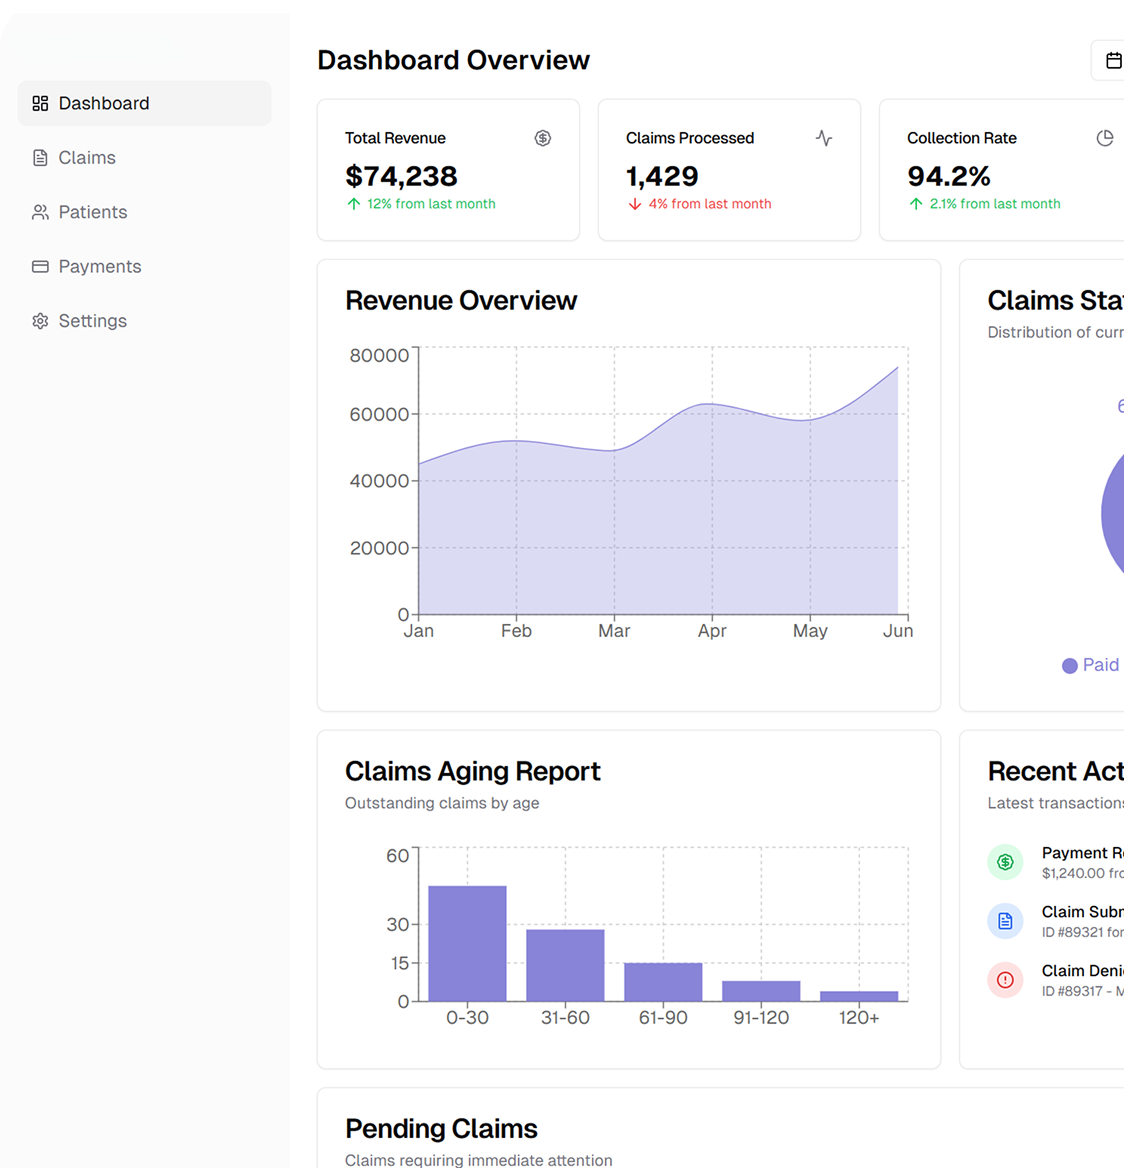Click the pie chart icon on Collection Rate
The height and width of the screenshot is (1168, 1124).
(x=1105, y=138)
